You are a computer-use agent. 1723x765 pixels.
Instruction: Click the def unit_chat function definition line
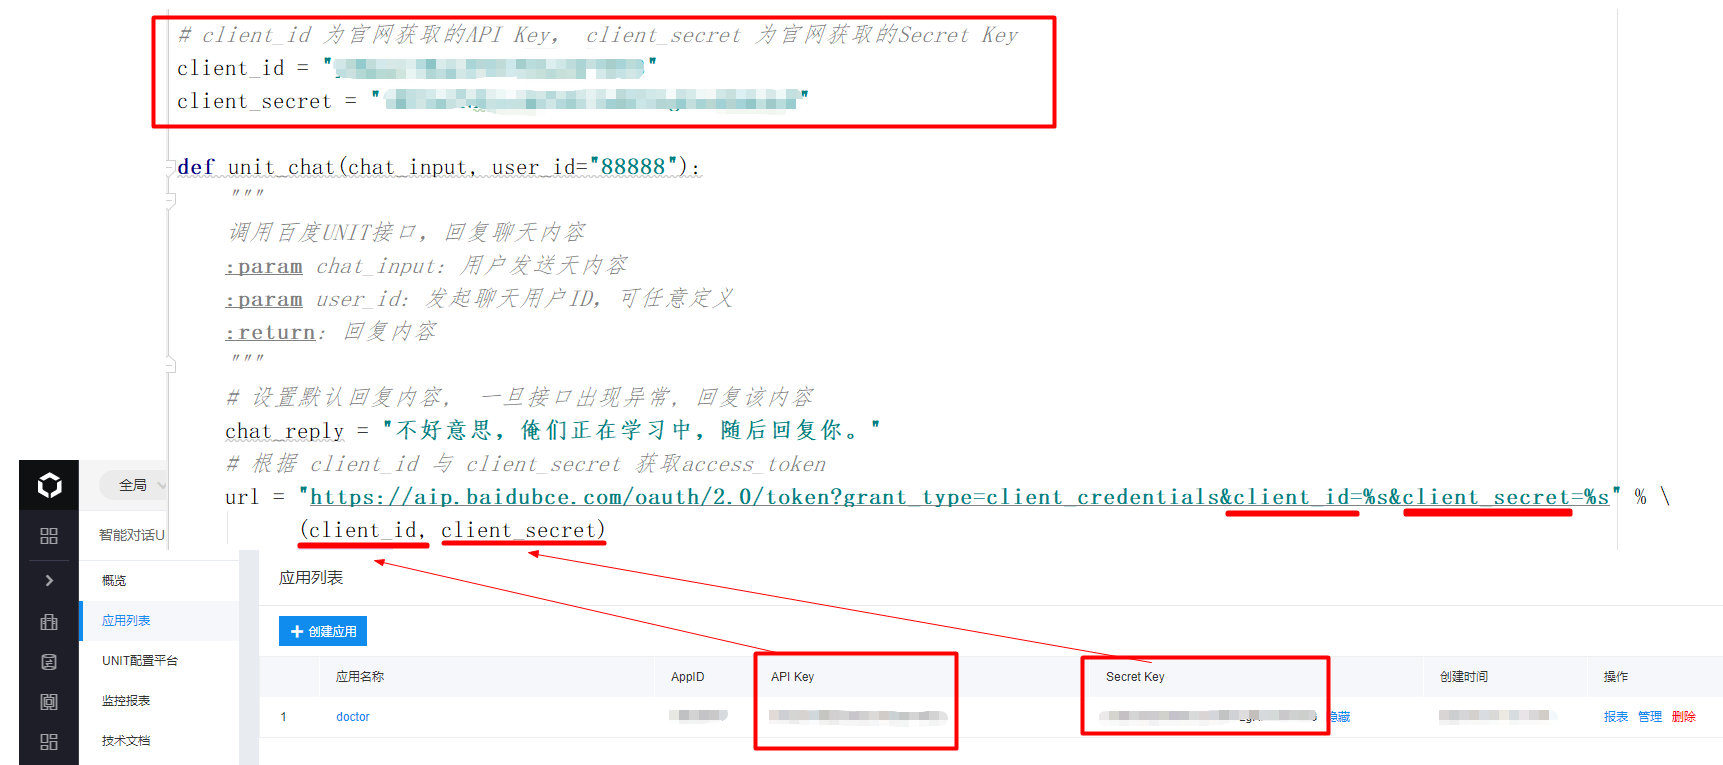439,167
